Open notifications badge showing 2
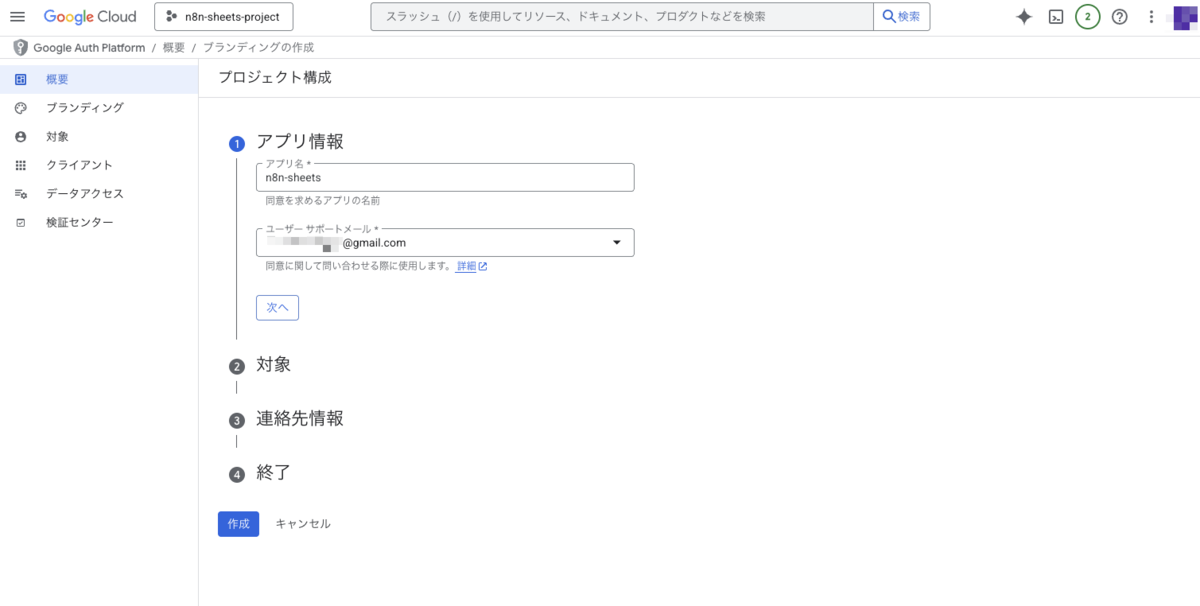1200x606 pixels. coord(1088,17)
